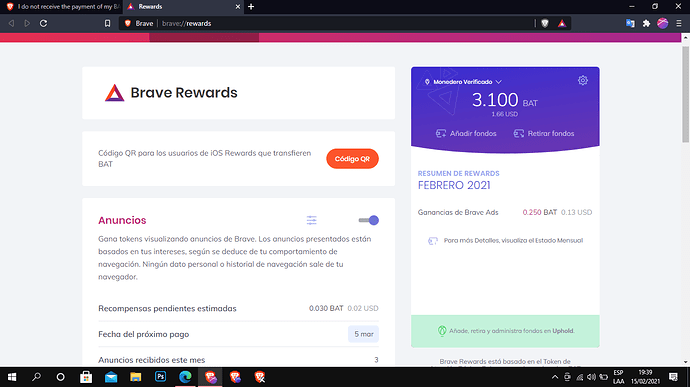Open the Brave hamburger menu
The height and width of the screenshot is (387, 690).
pyautogui.click(x=679, y=23)
